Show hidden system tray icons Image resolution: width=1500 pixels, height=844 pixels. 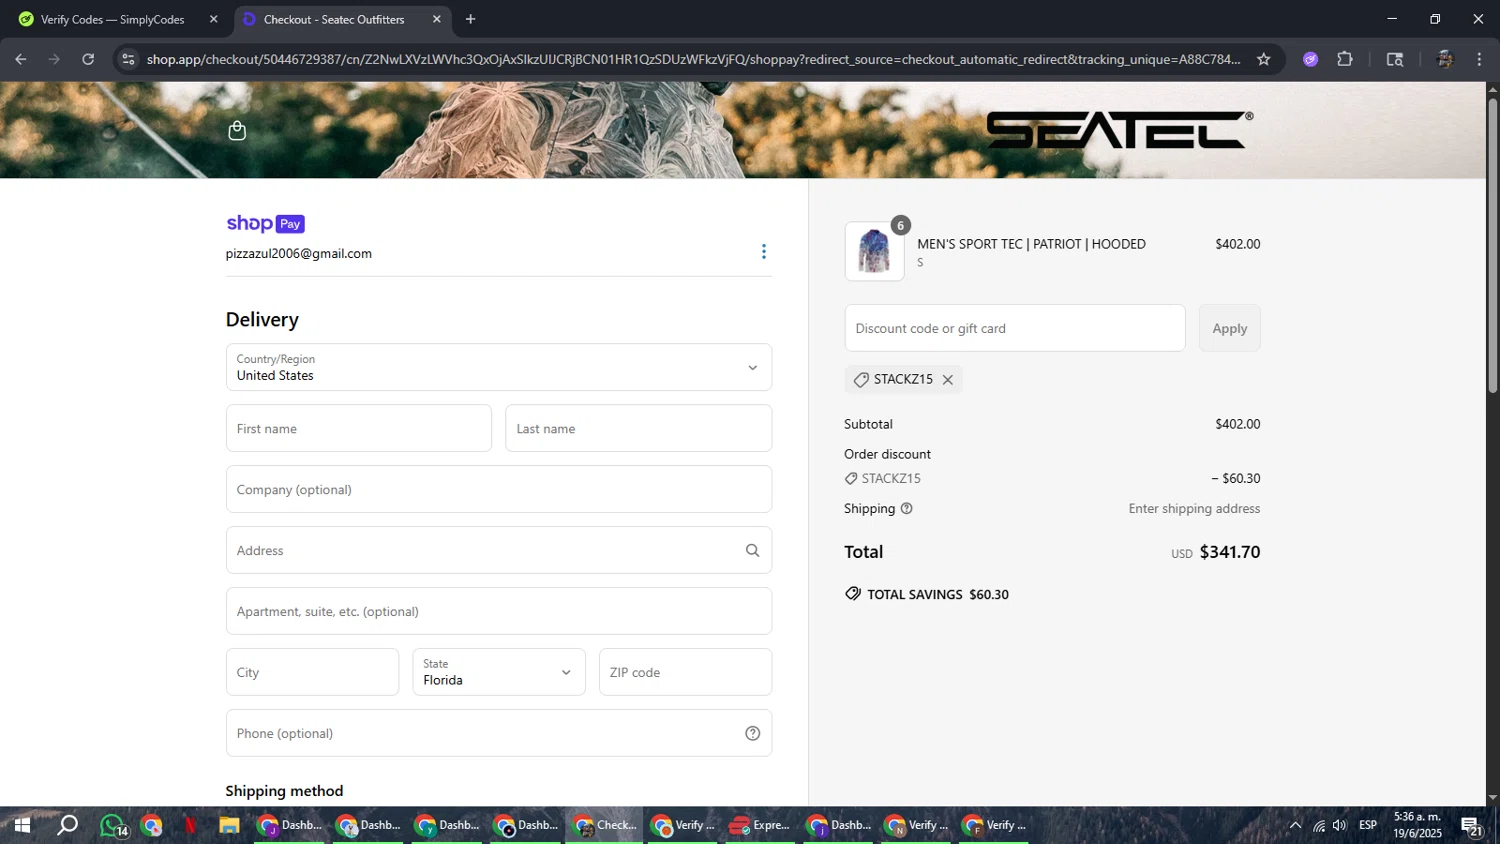1295,825
